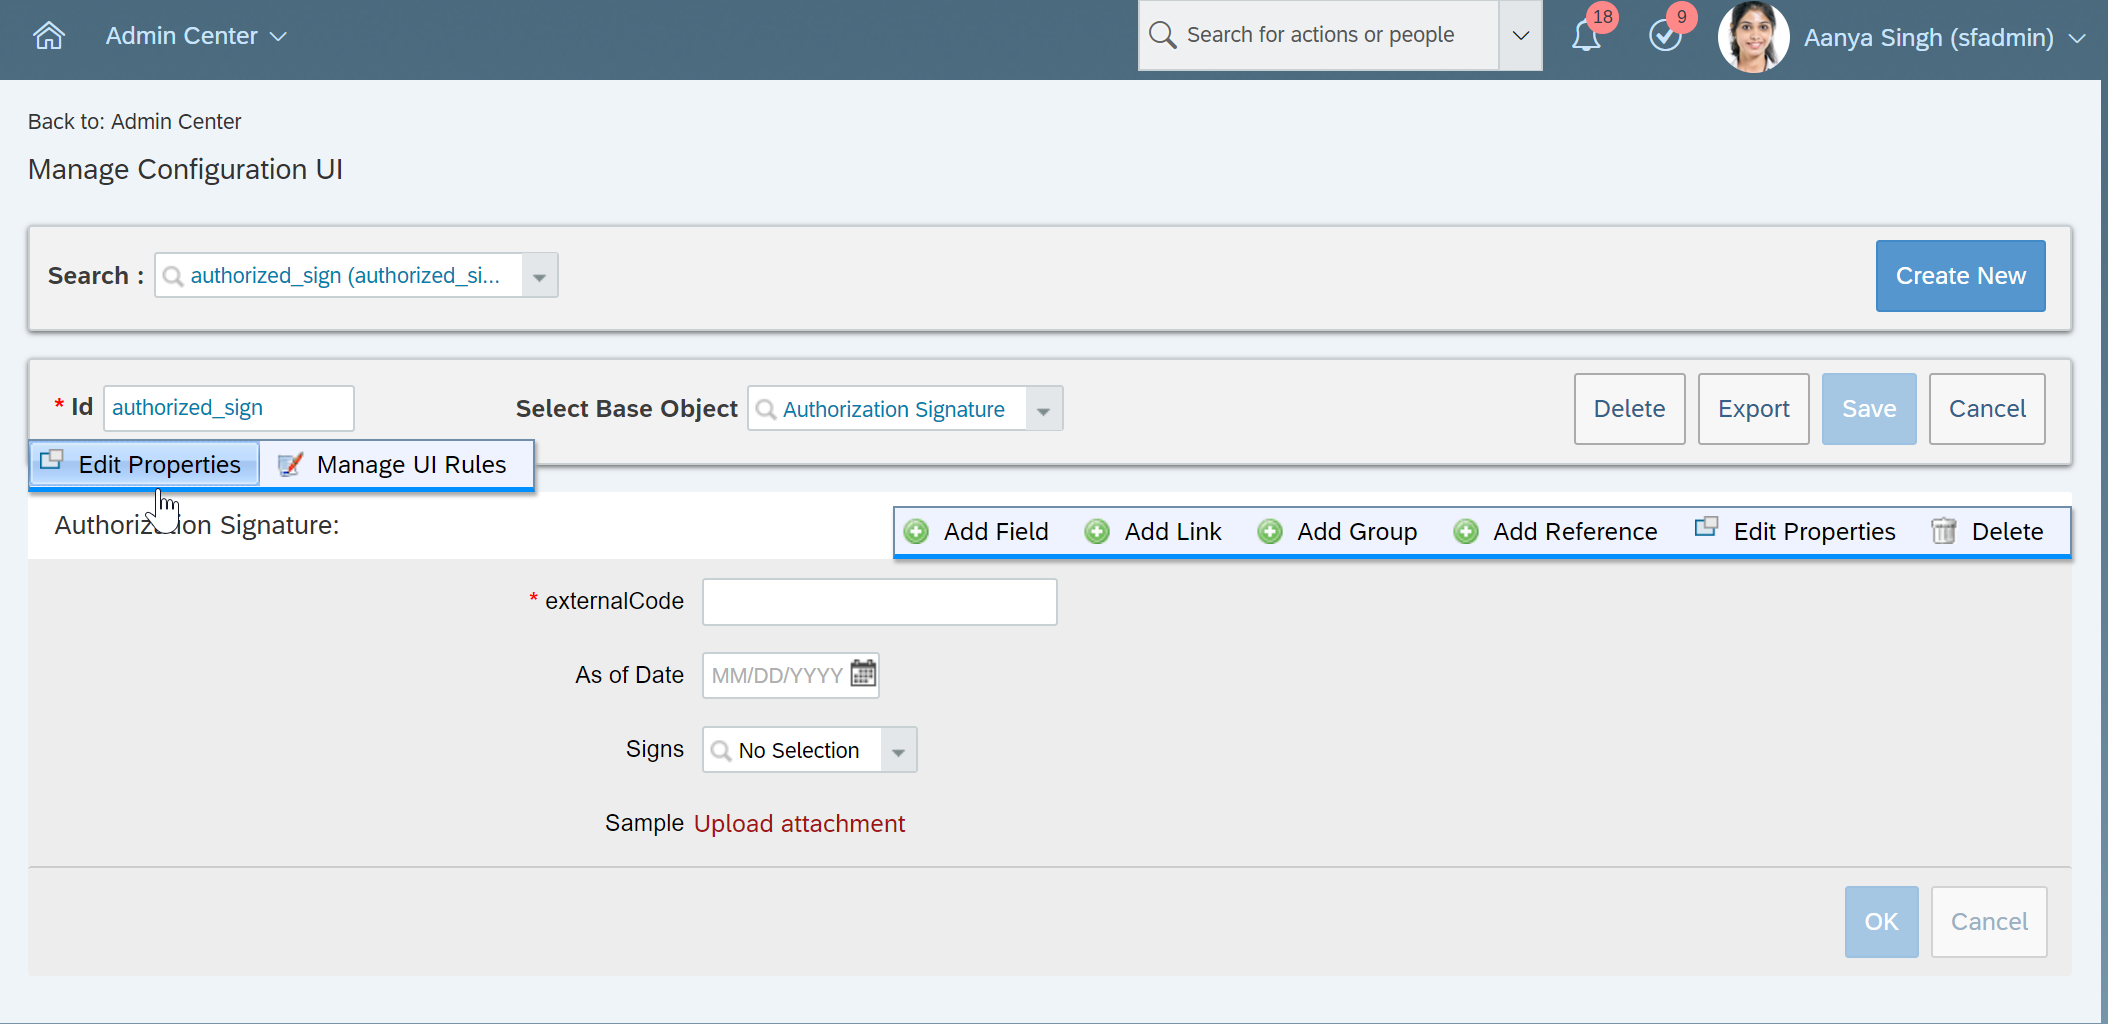The width and height of the screenshot is (2108, 1024).
Task: Go to the Home page icon
Action: (x=48, y=36)
